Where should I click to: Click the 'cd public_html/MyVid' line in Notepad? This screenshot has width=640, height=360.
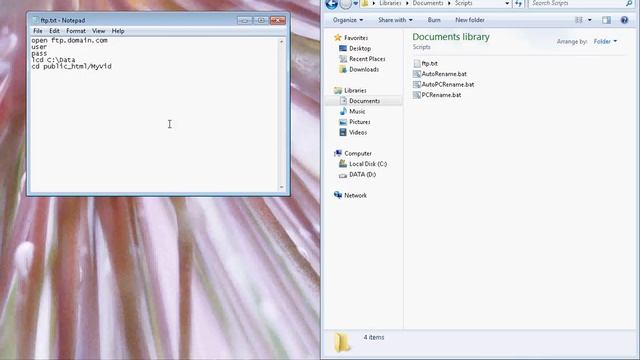point(71,66)
